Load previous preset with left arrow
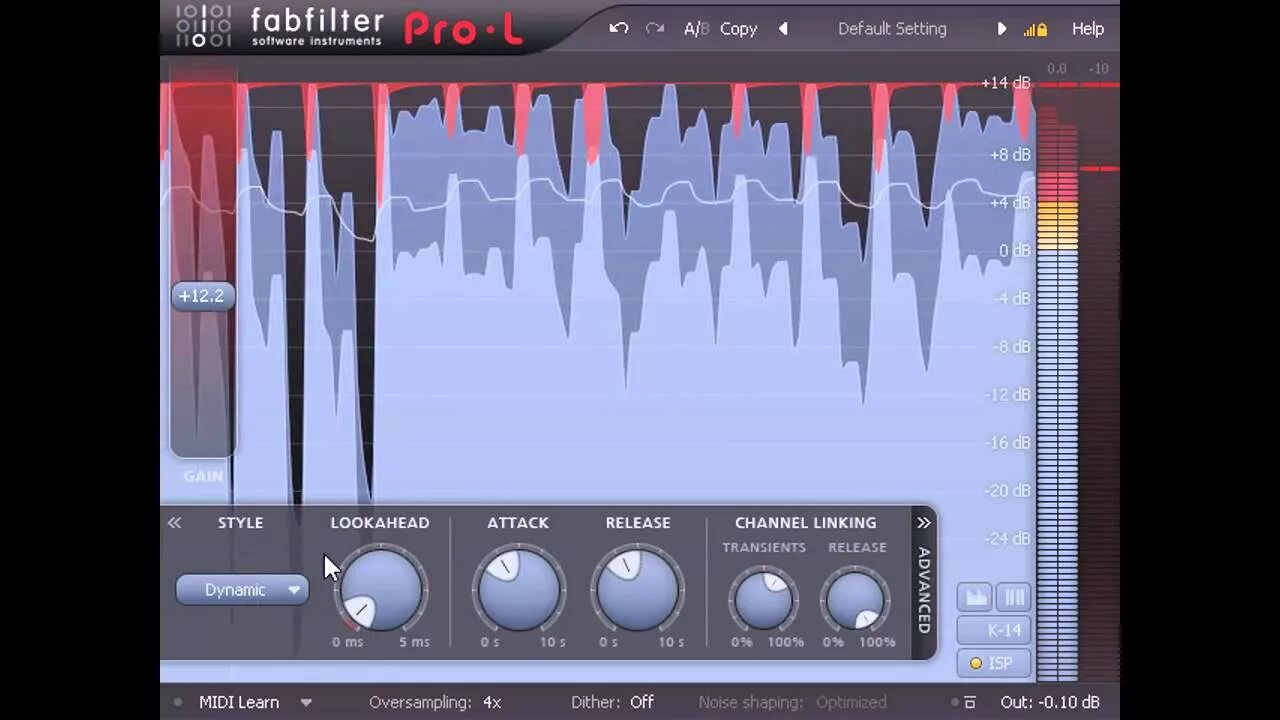The height and width of the screenshot is (720, 1280). pyautogui.click(x=783, y=29)
